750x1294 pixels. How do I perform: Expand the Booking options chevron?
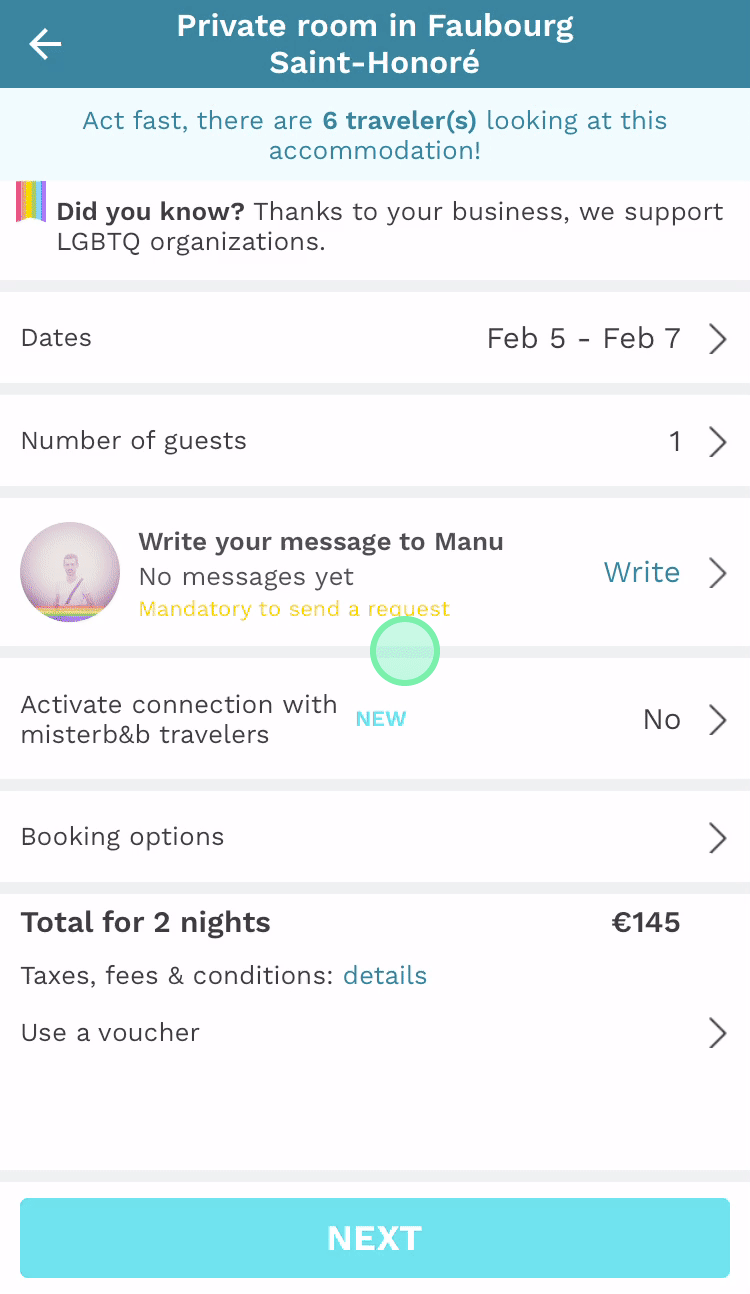(x=717, y=837)
